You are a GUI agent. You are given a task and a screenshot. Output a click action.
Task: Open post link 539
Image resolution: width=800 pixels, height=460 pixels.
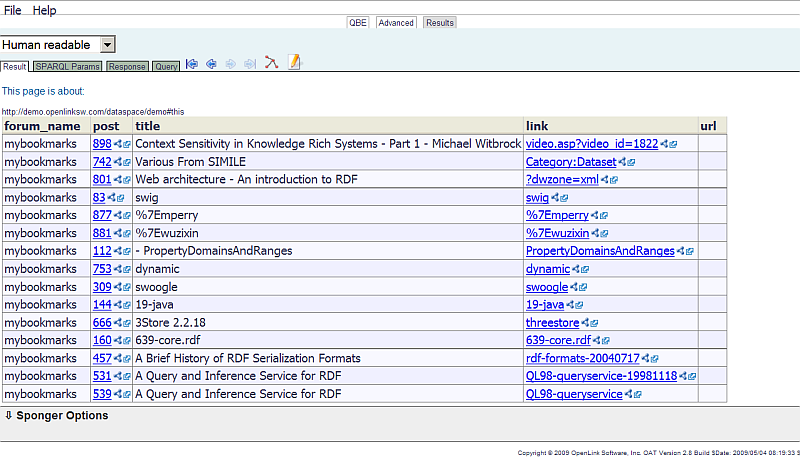coord(102,394)
